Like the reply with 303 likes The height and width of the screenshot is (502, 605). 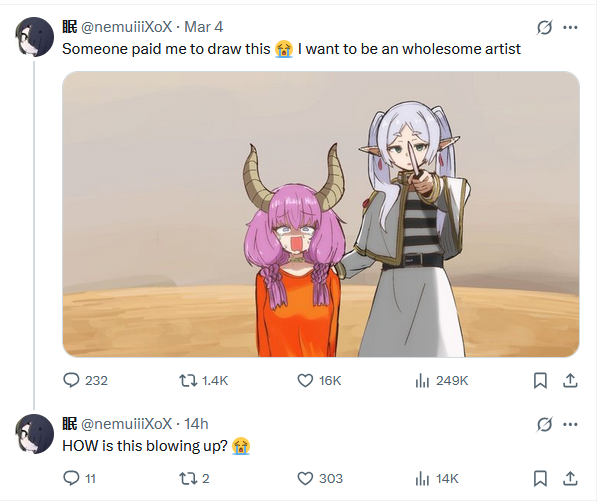(305, 479)
